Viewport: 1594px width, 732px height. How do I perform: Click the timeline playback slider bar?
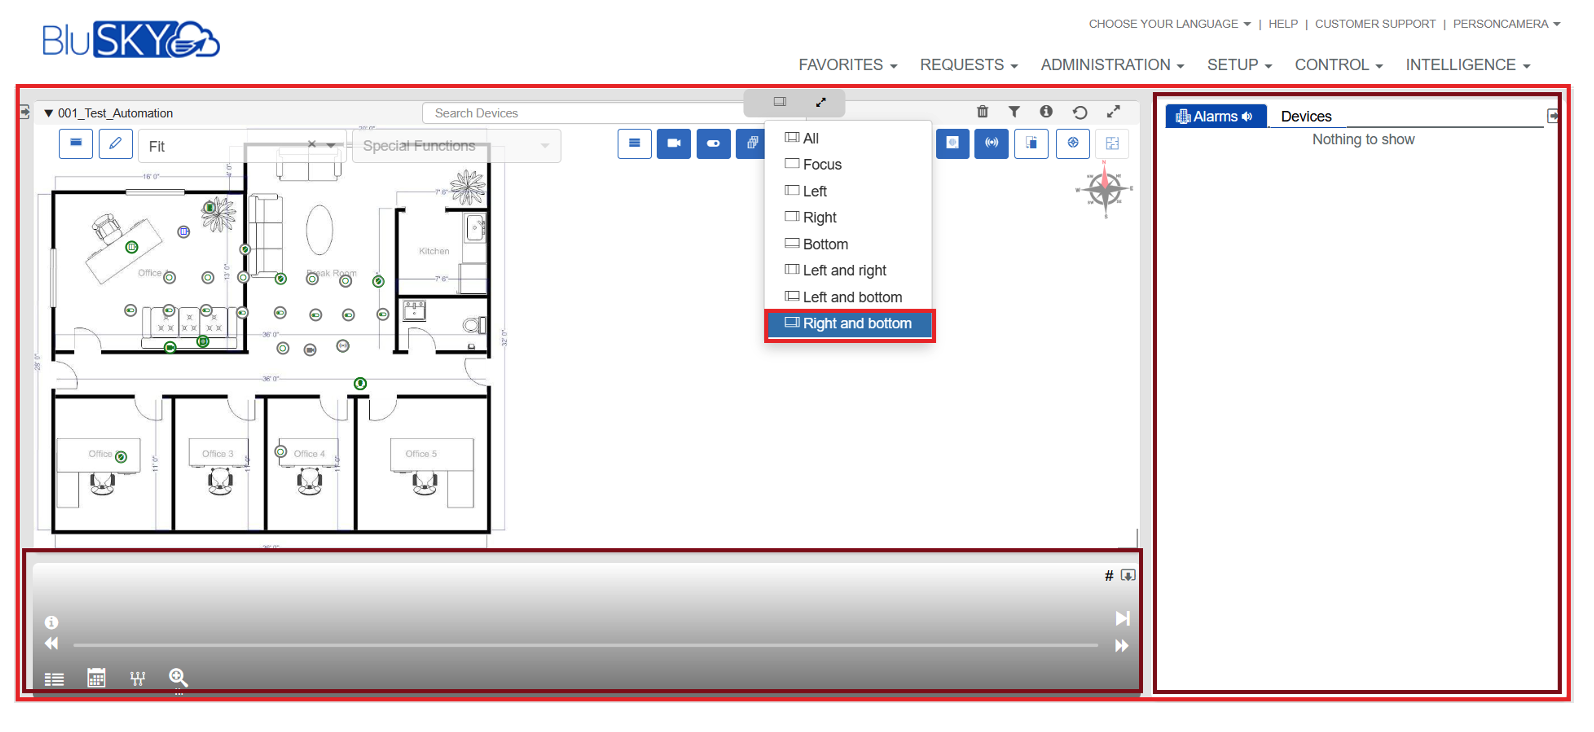(x=585, y=645)
